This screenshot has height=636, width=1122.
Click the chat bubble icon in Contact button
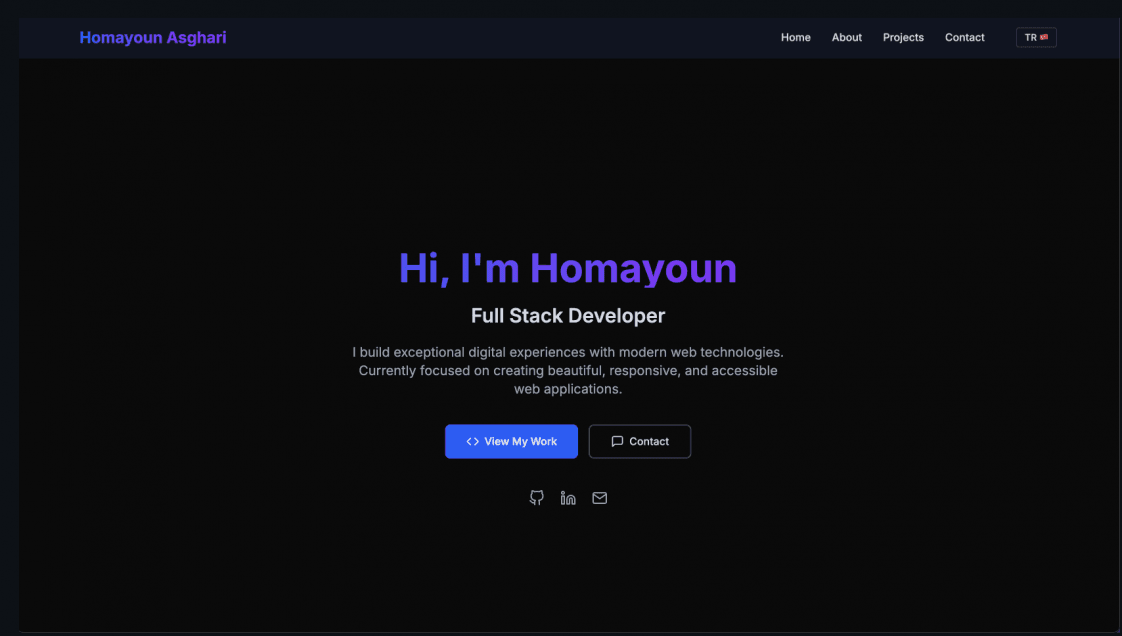click(617, 441)
